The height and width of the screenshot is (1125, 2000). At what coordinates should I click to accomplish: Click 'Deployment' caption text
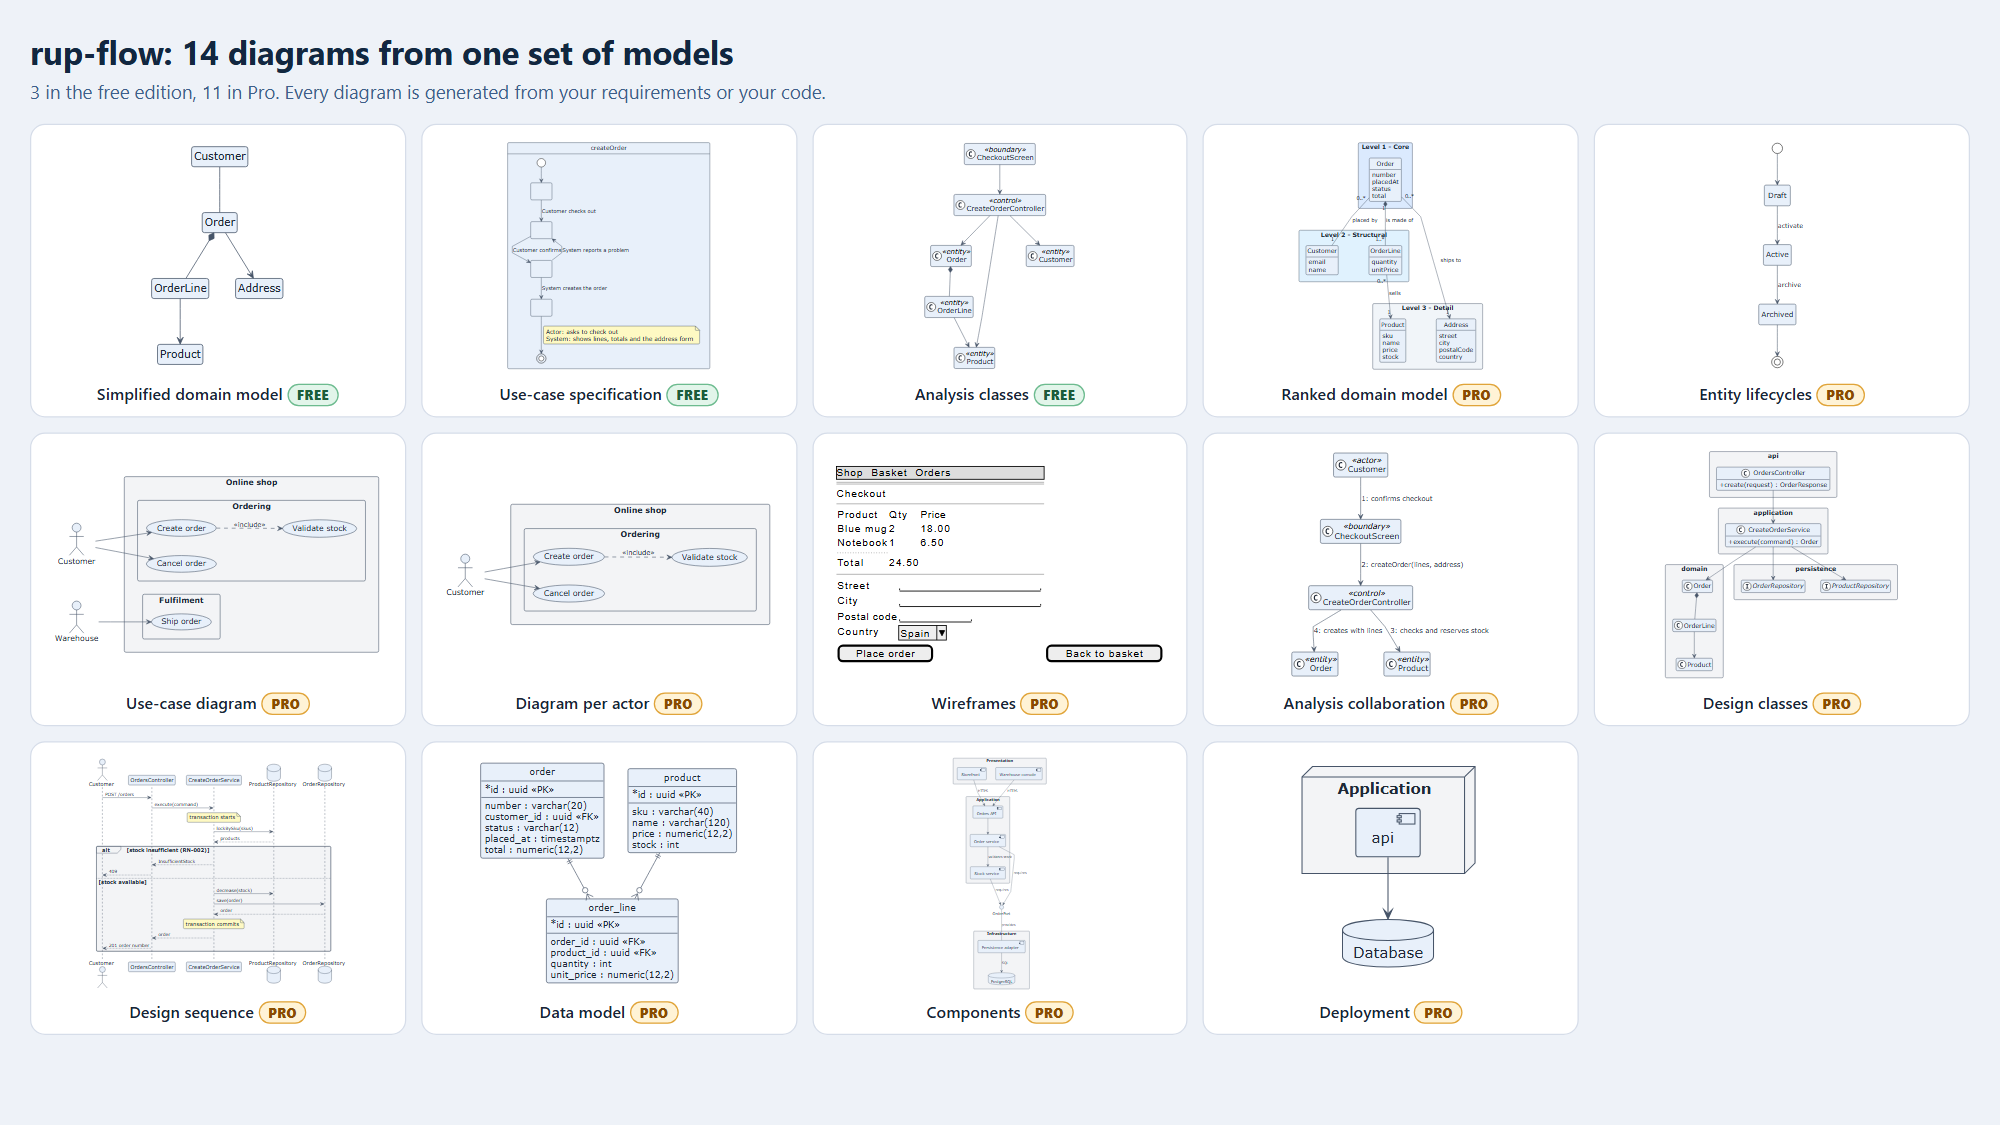pyautogui.click(x=1364, y=1013)
